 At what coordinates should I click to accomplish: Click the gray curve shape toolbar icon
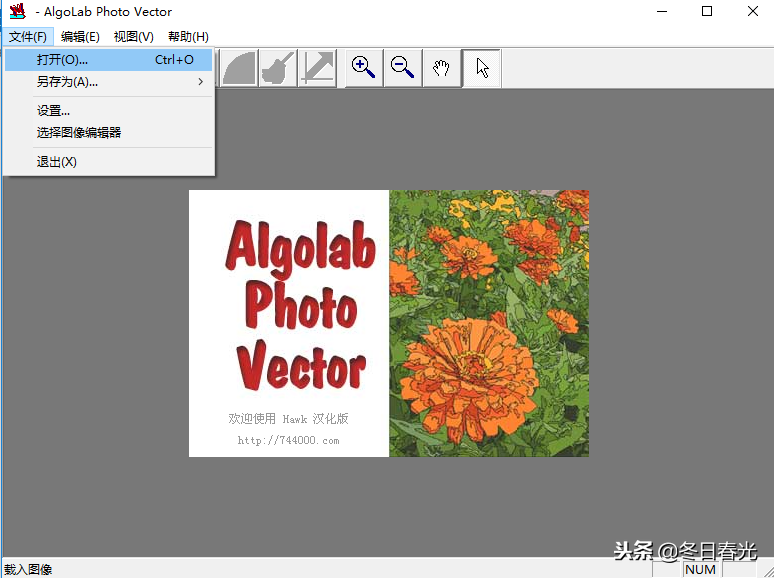[x=239, y=68]
